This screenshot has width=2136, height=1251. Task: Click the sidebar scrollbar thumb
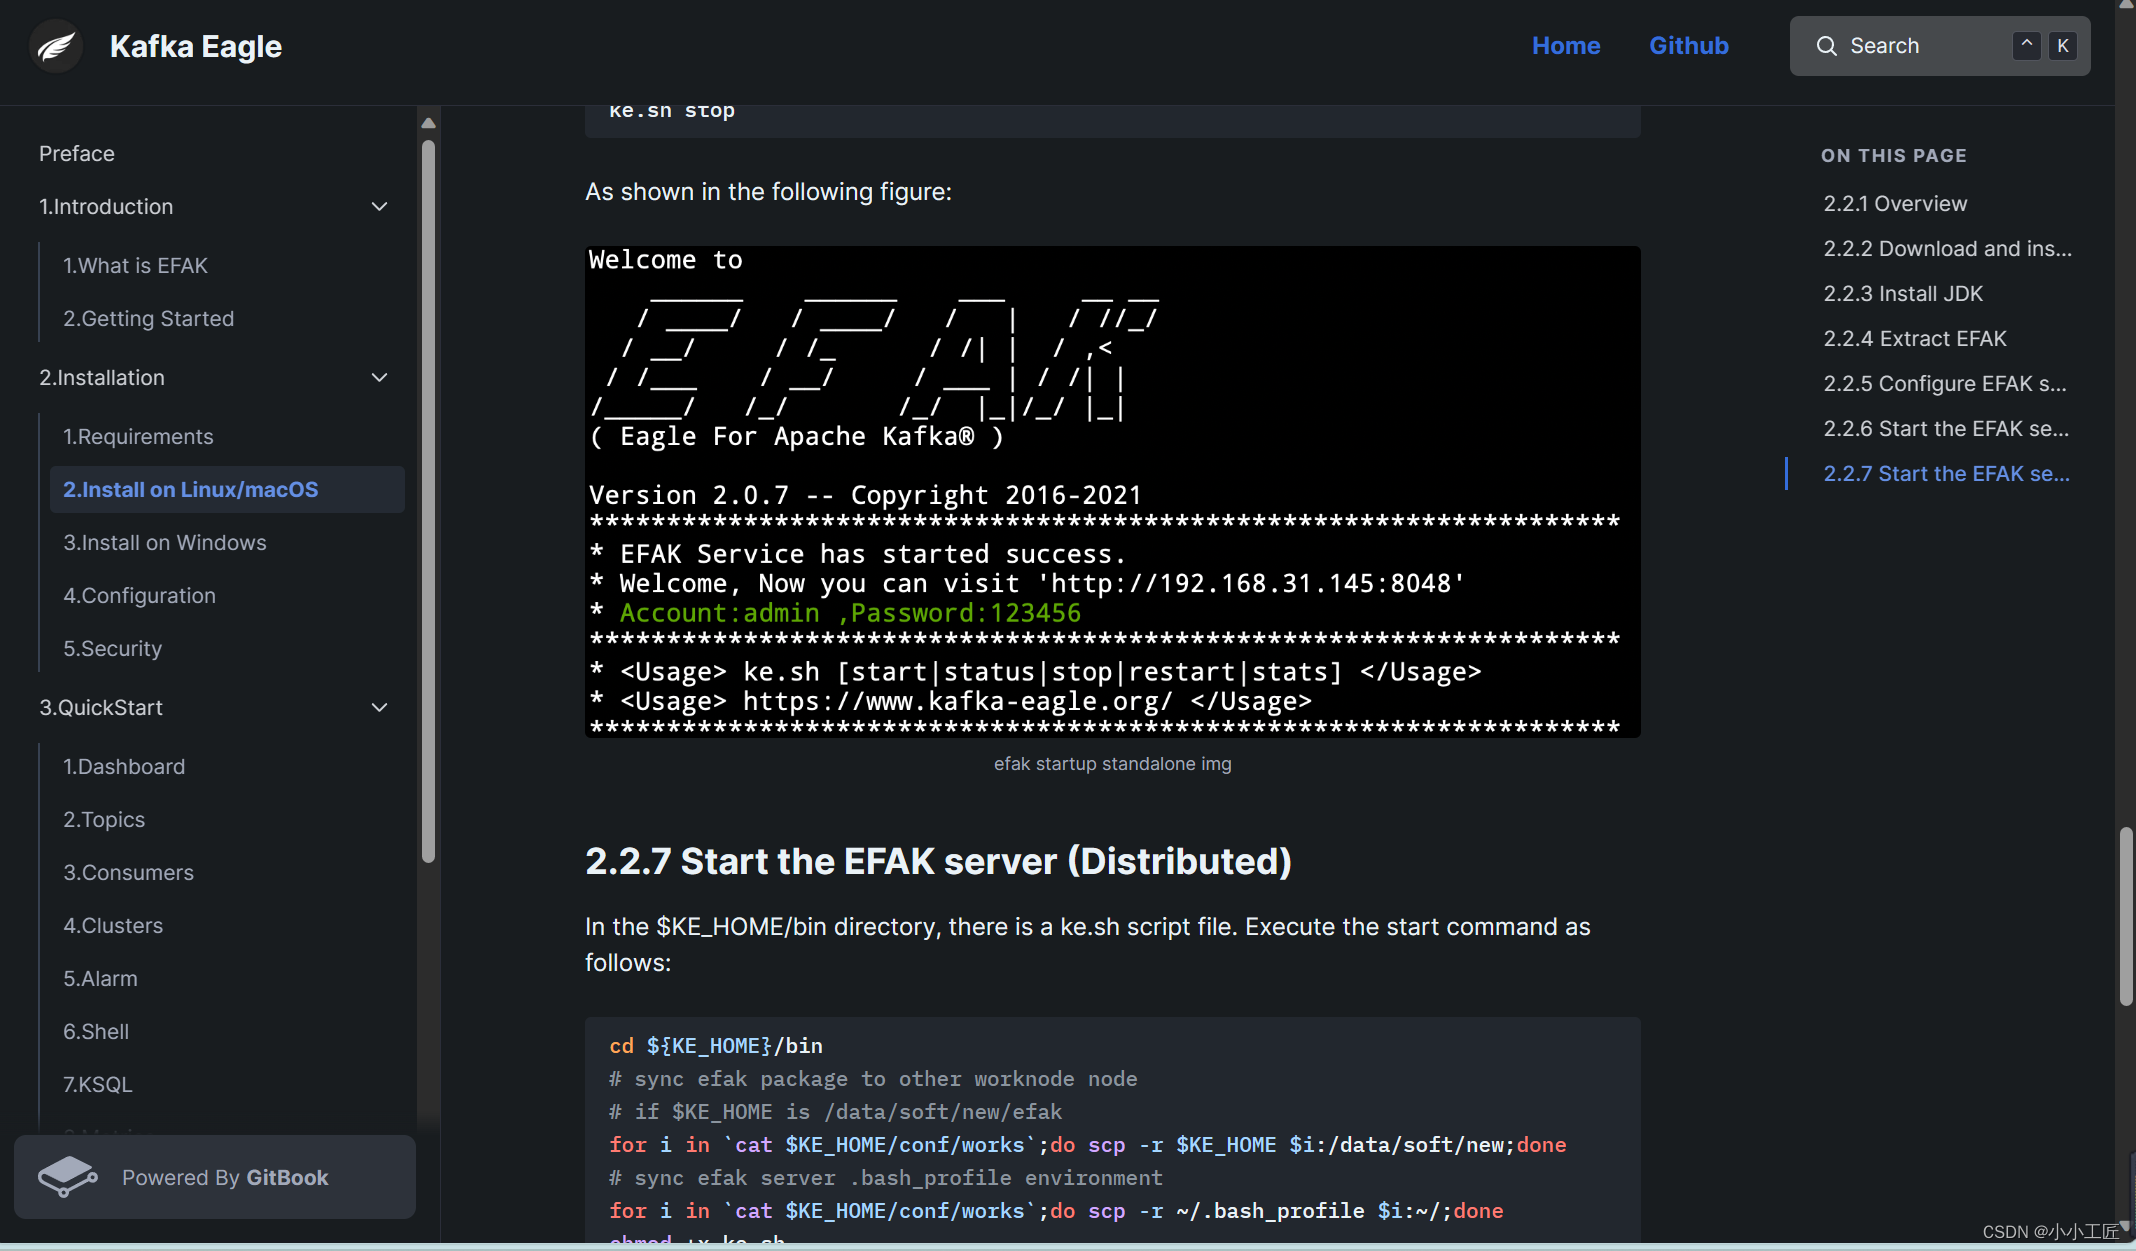pyautogui.click(x=428, y=500)
